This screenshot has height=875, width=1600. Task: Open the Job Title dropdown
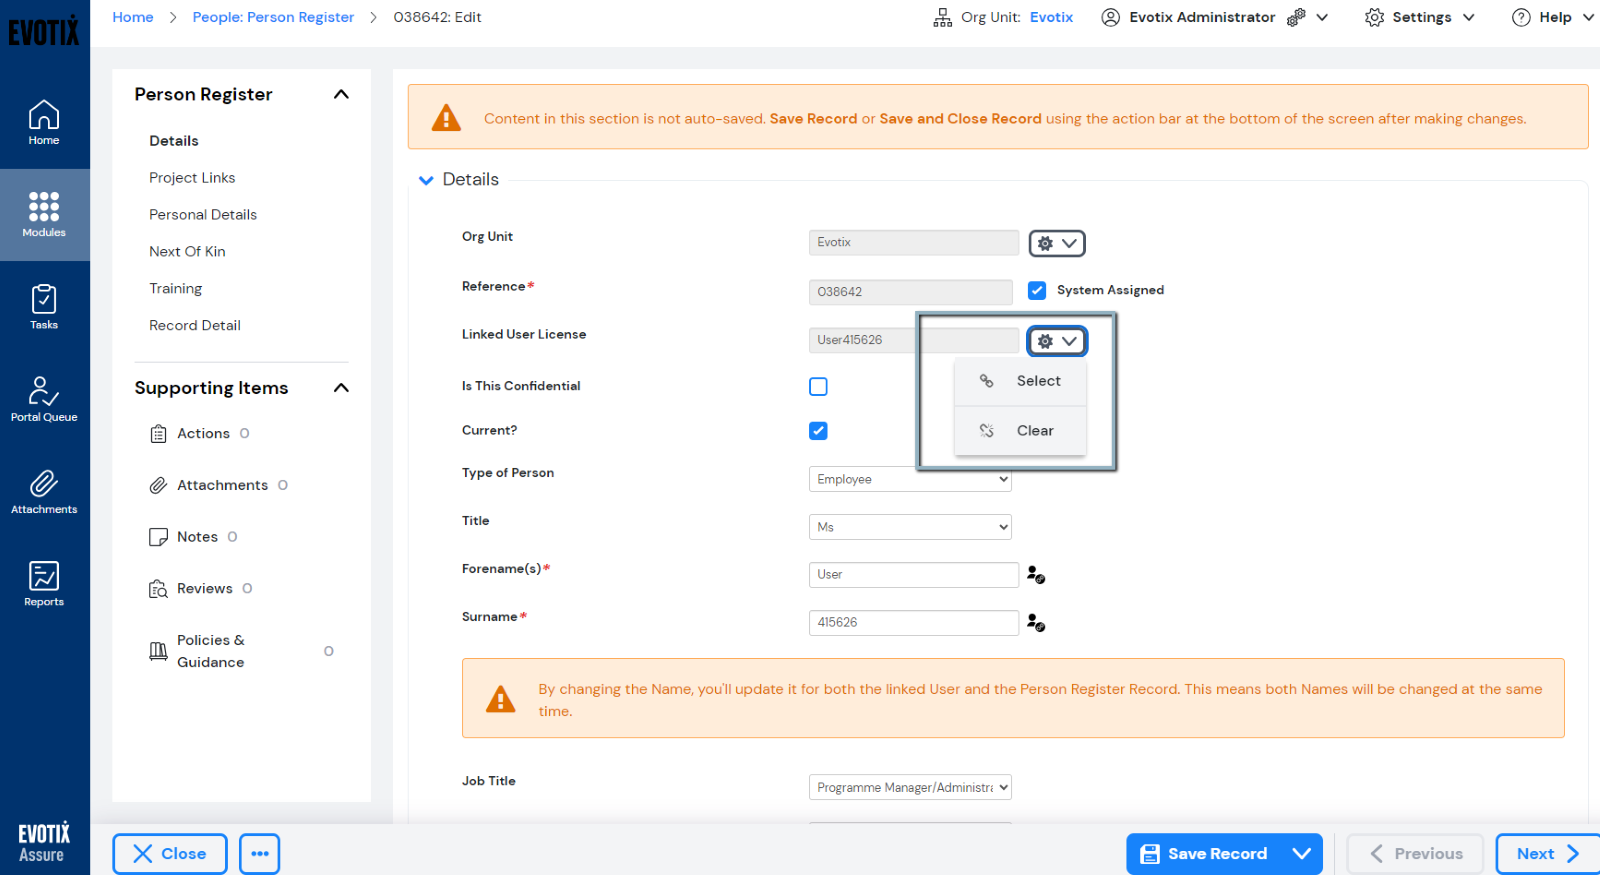coord(910,787)
